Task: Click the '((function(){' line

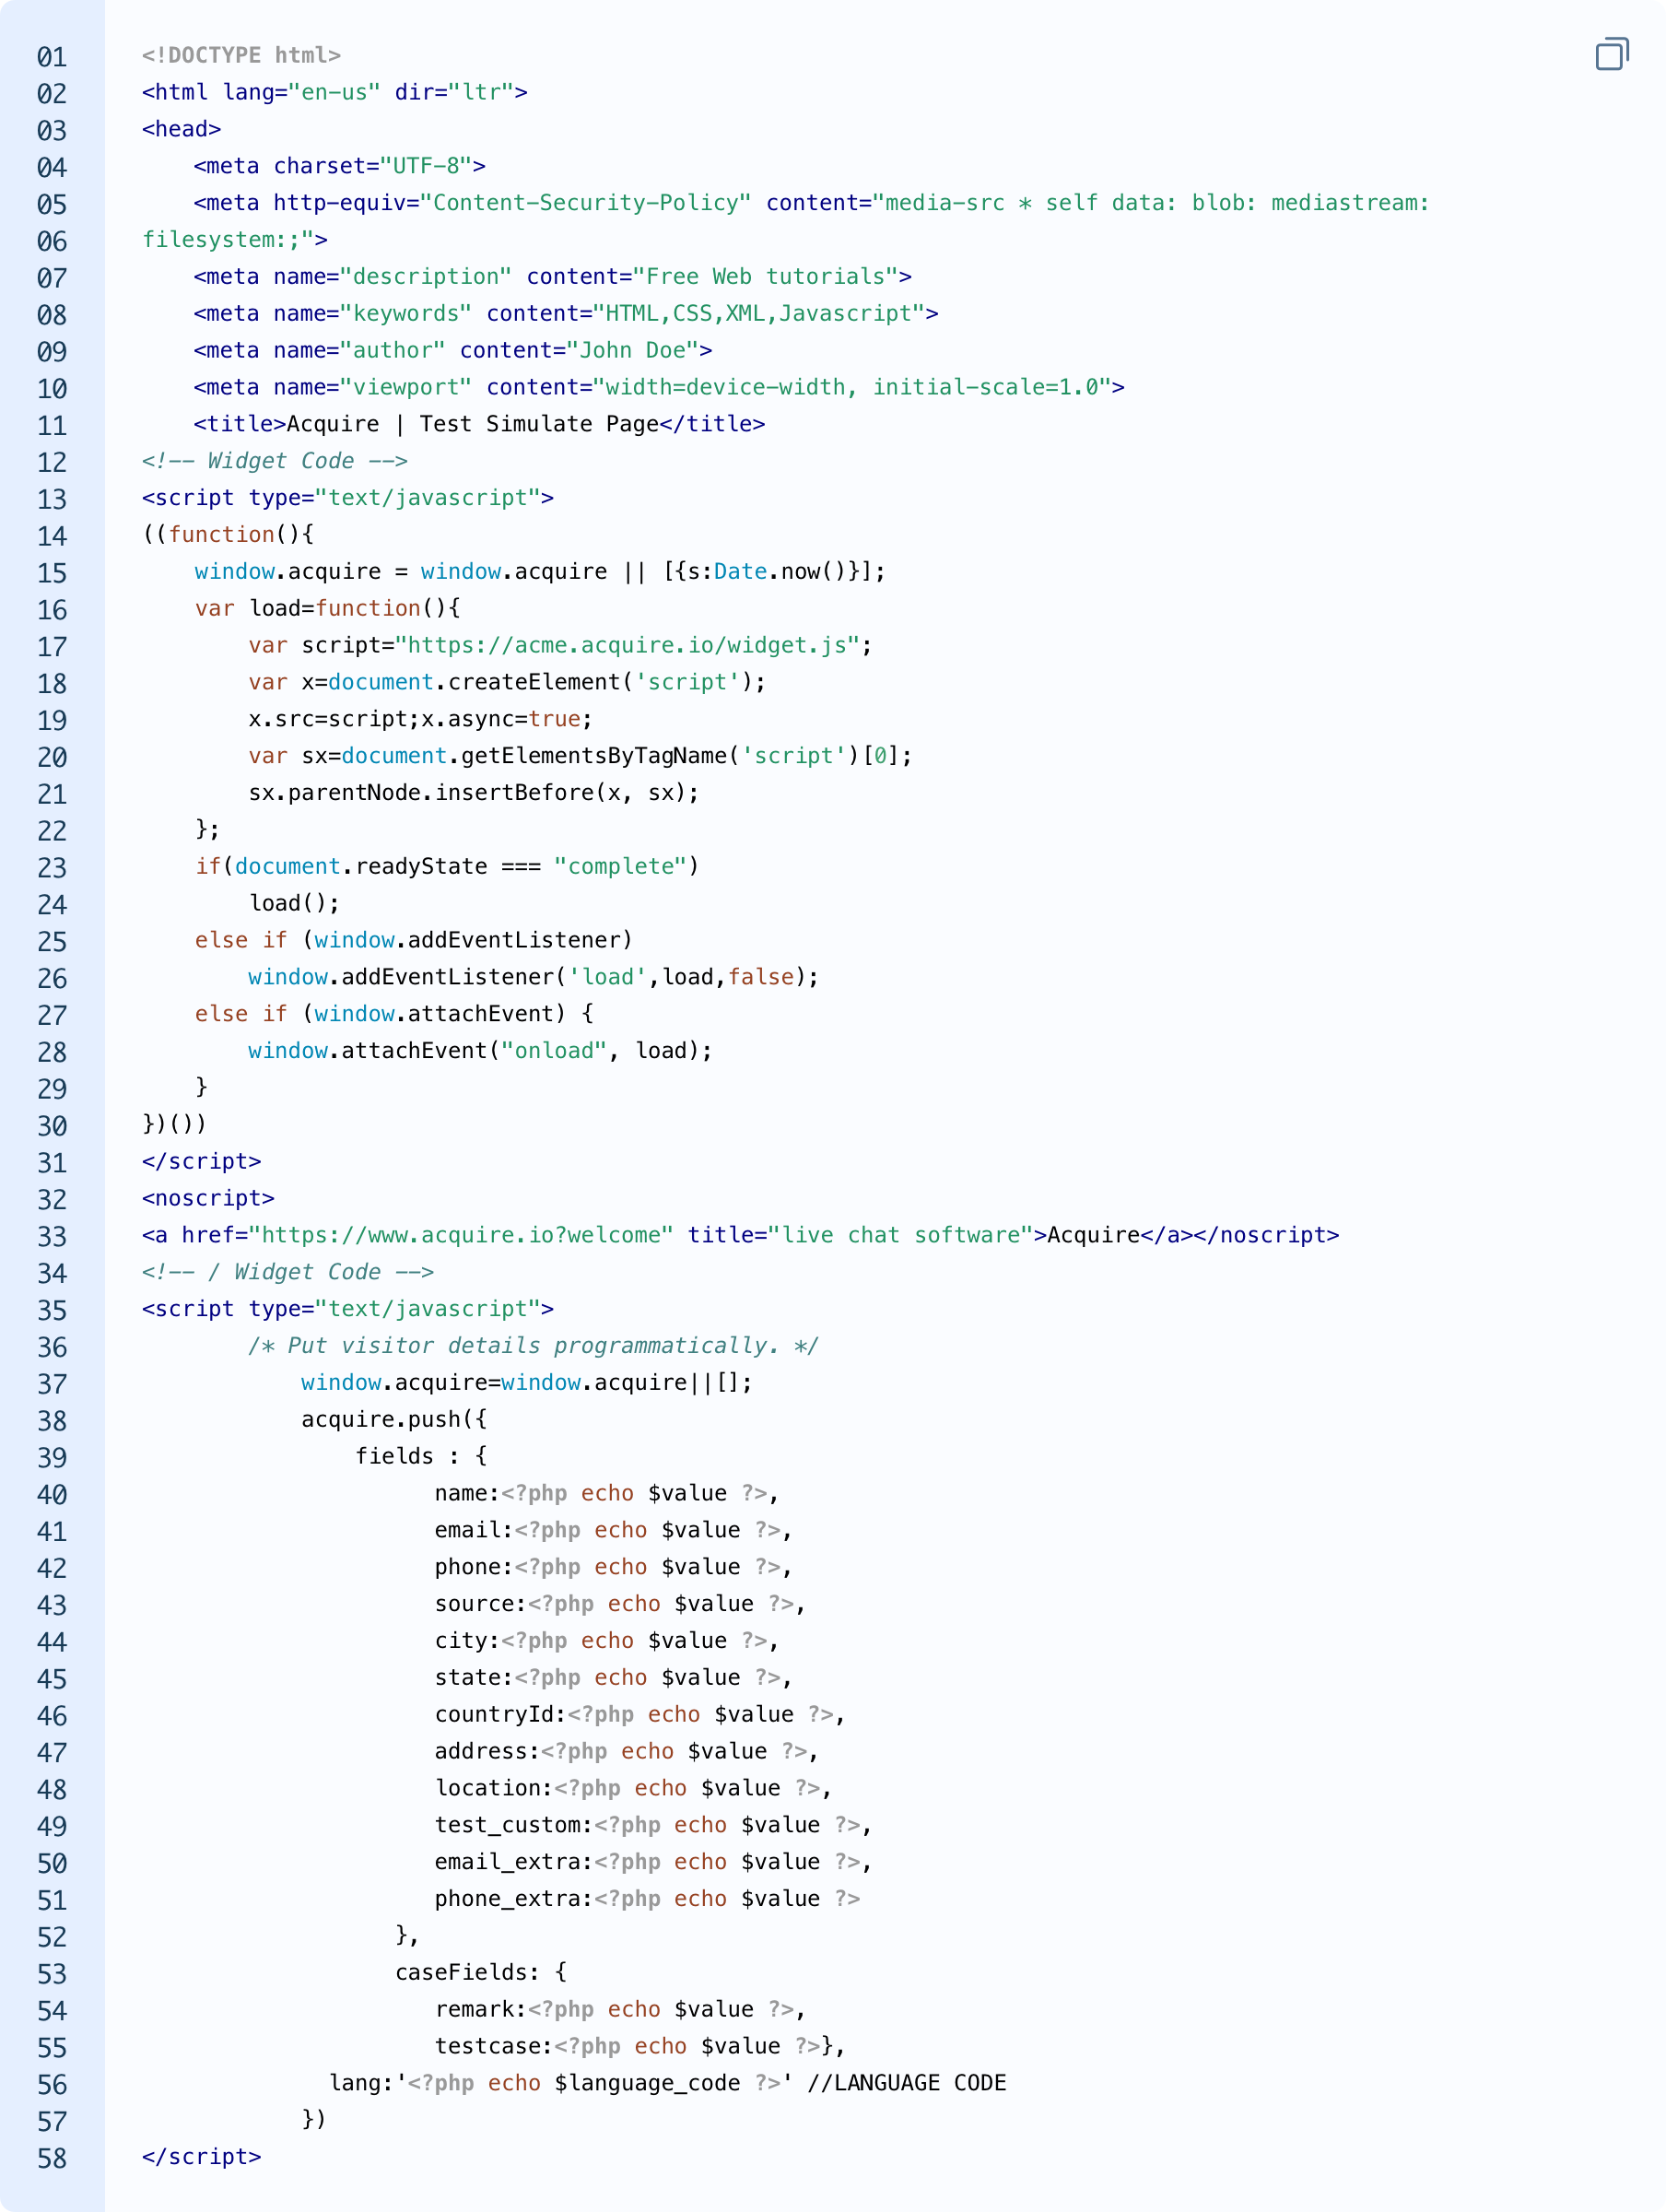Action: (x=228, y=535)
